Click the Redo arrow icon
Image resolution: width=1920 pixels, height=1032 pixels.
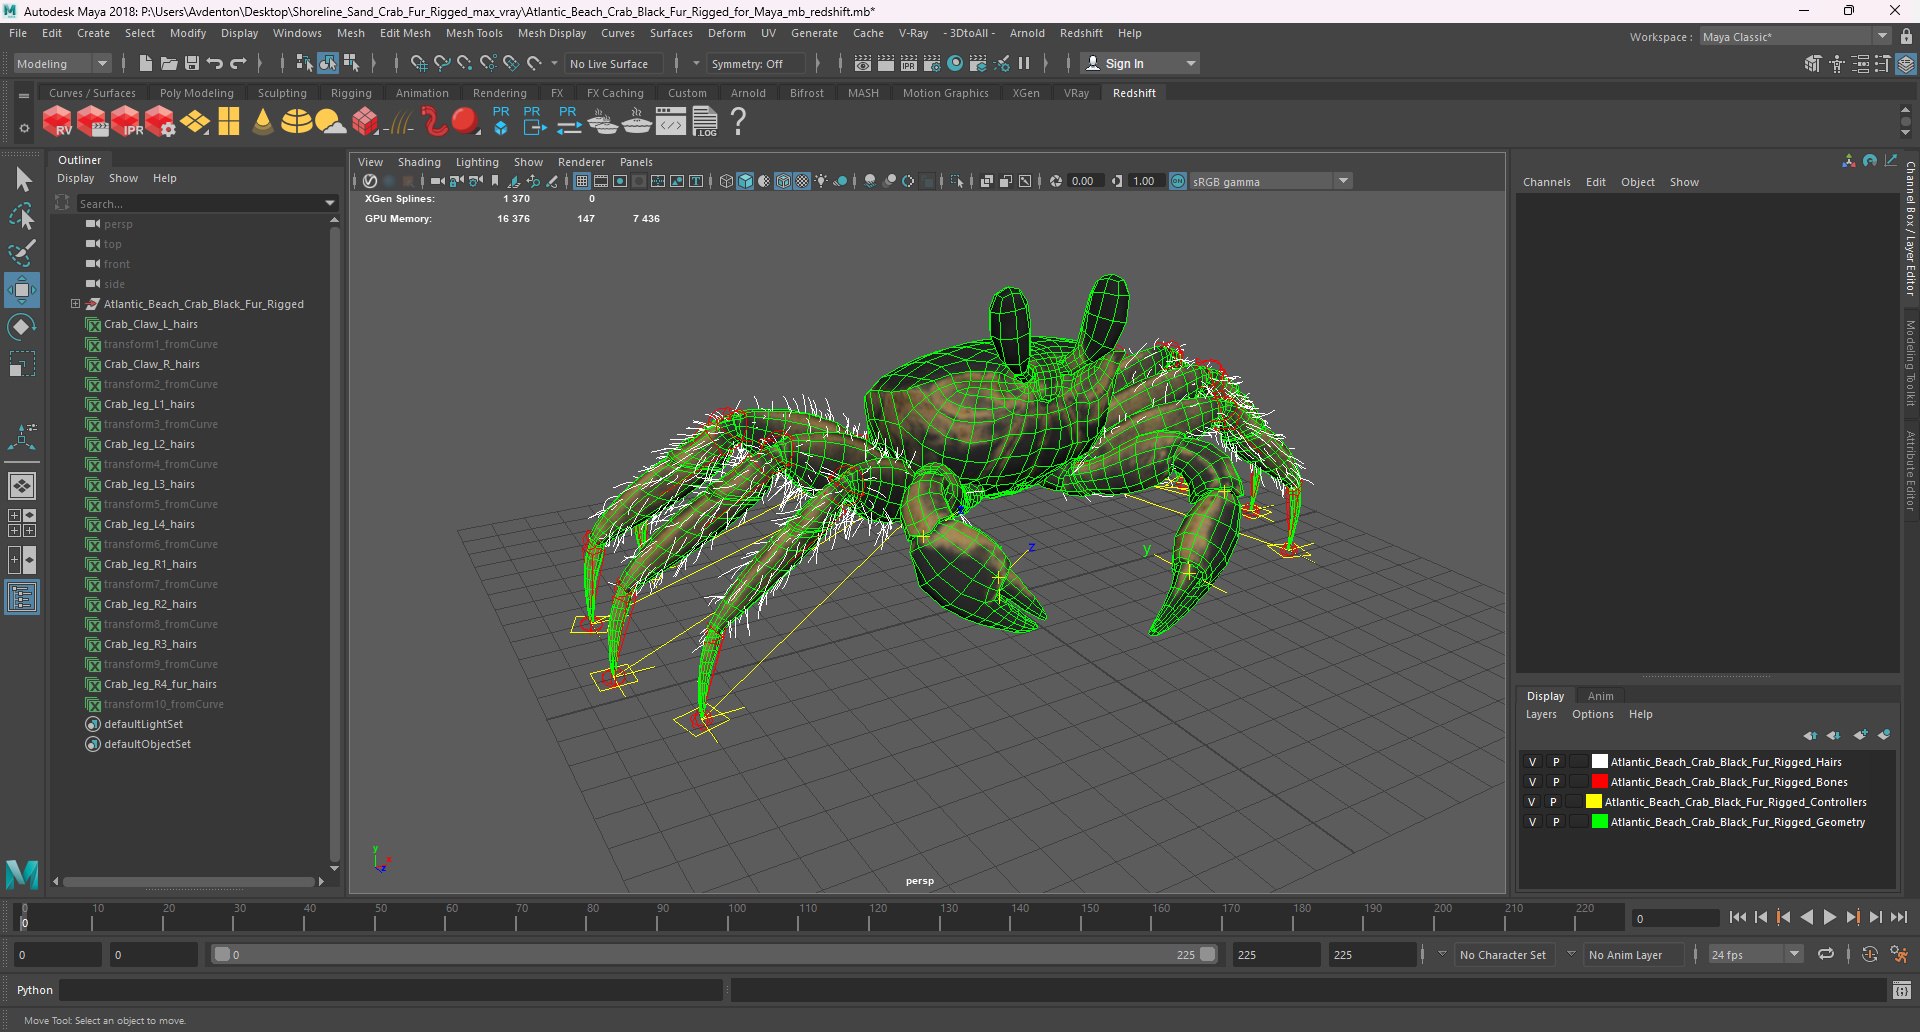point(238,63)
